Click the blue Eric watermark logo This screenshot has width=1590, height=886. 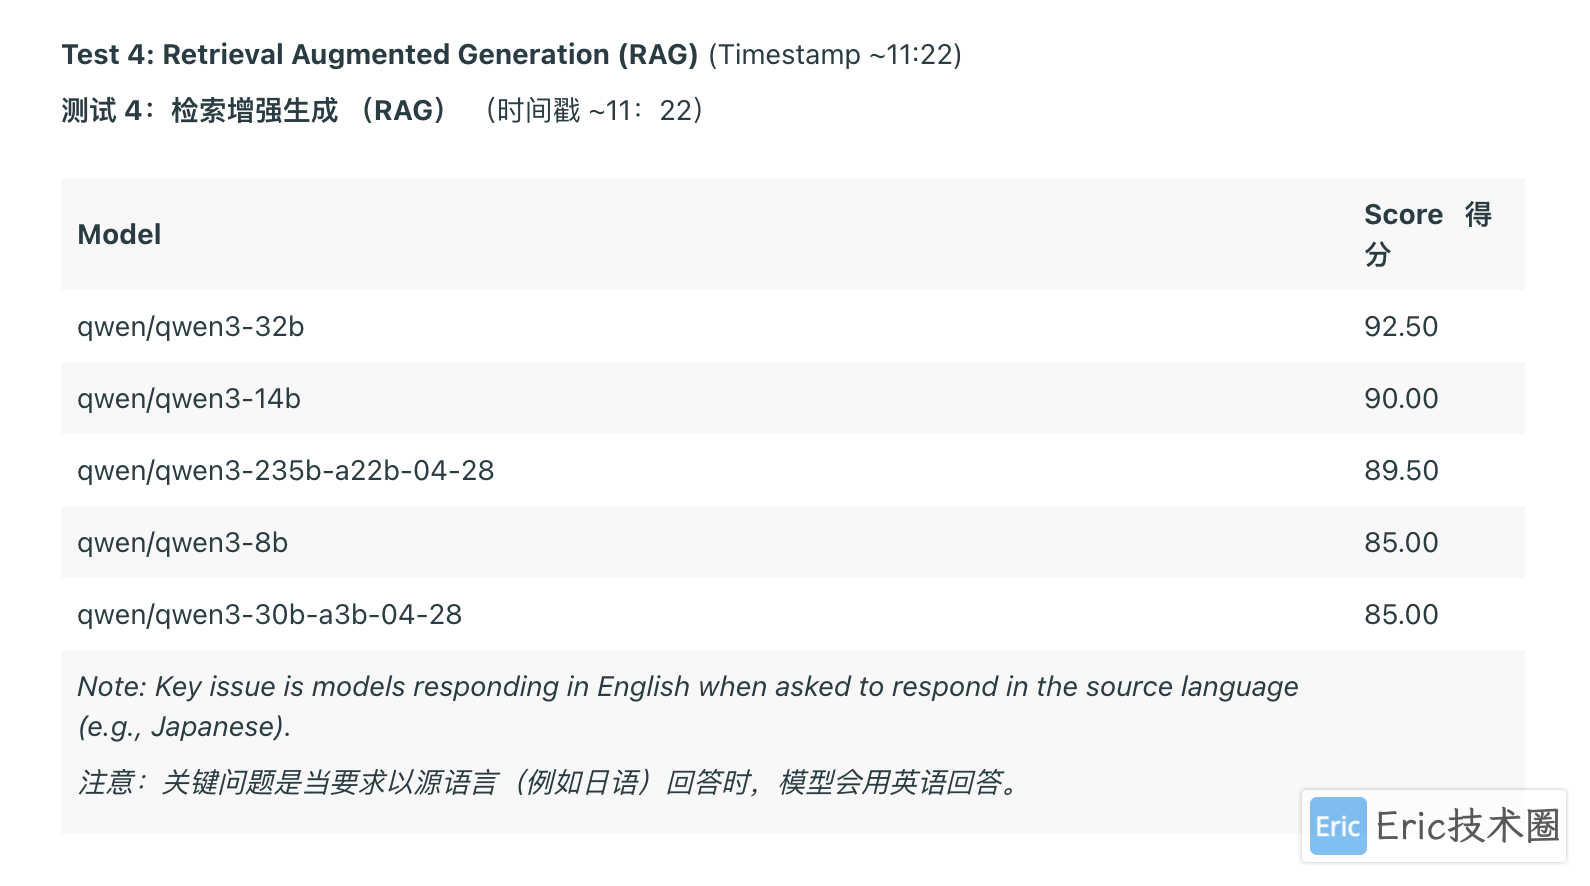[x=1338, y=826]
